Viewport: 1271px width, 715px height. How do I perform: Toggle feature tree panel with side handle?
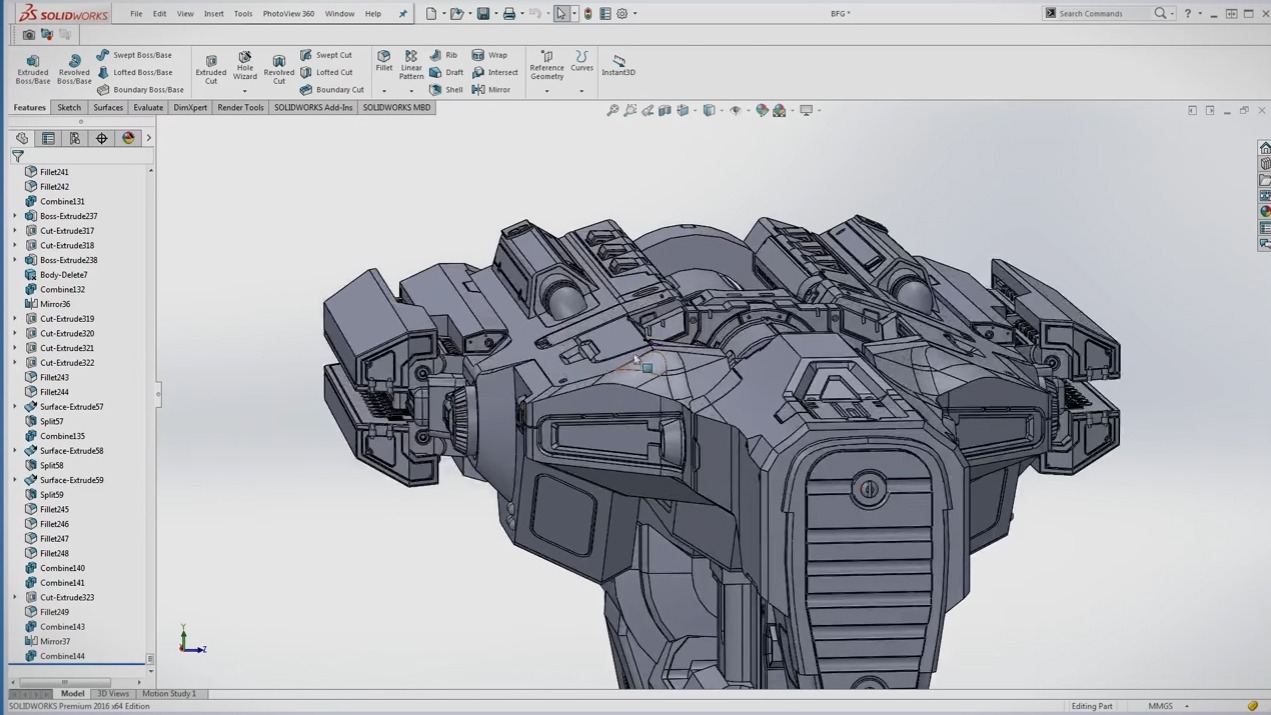158,394
